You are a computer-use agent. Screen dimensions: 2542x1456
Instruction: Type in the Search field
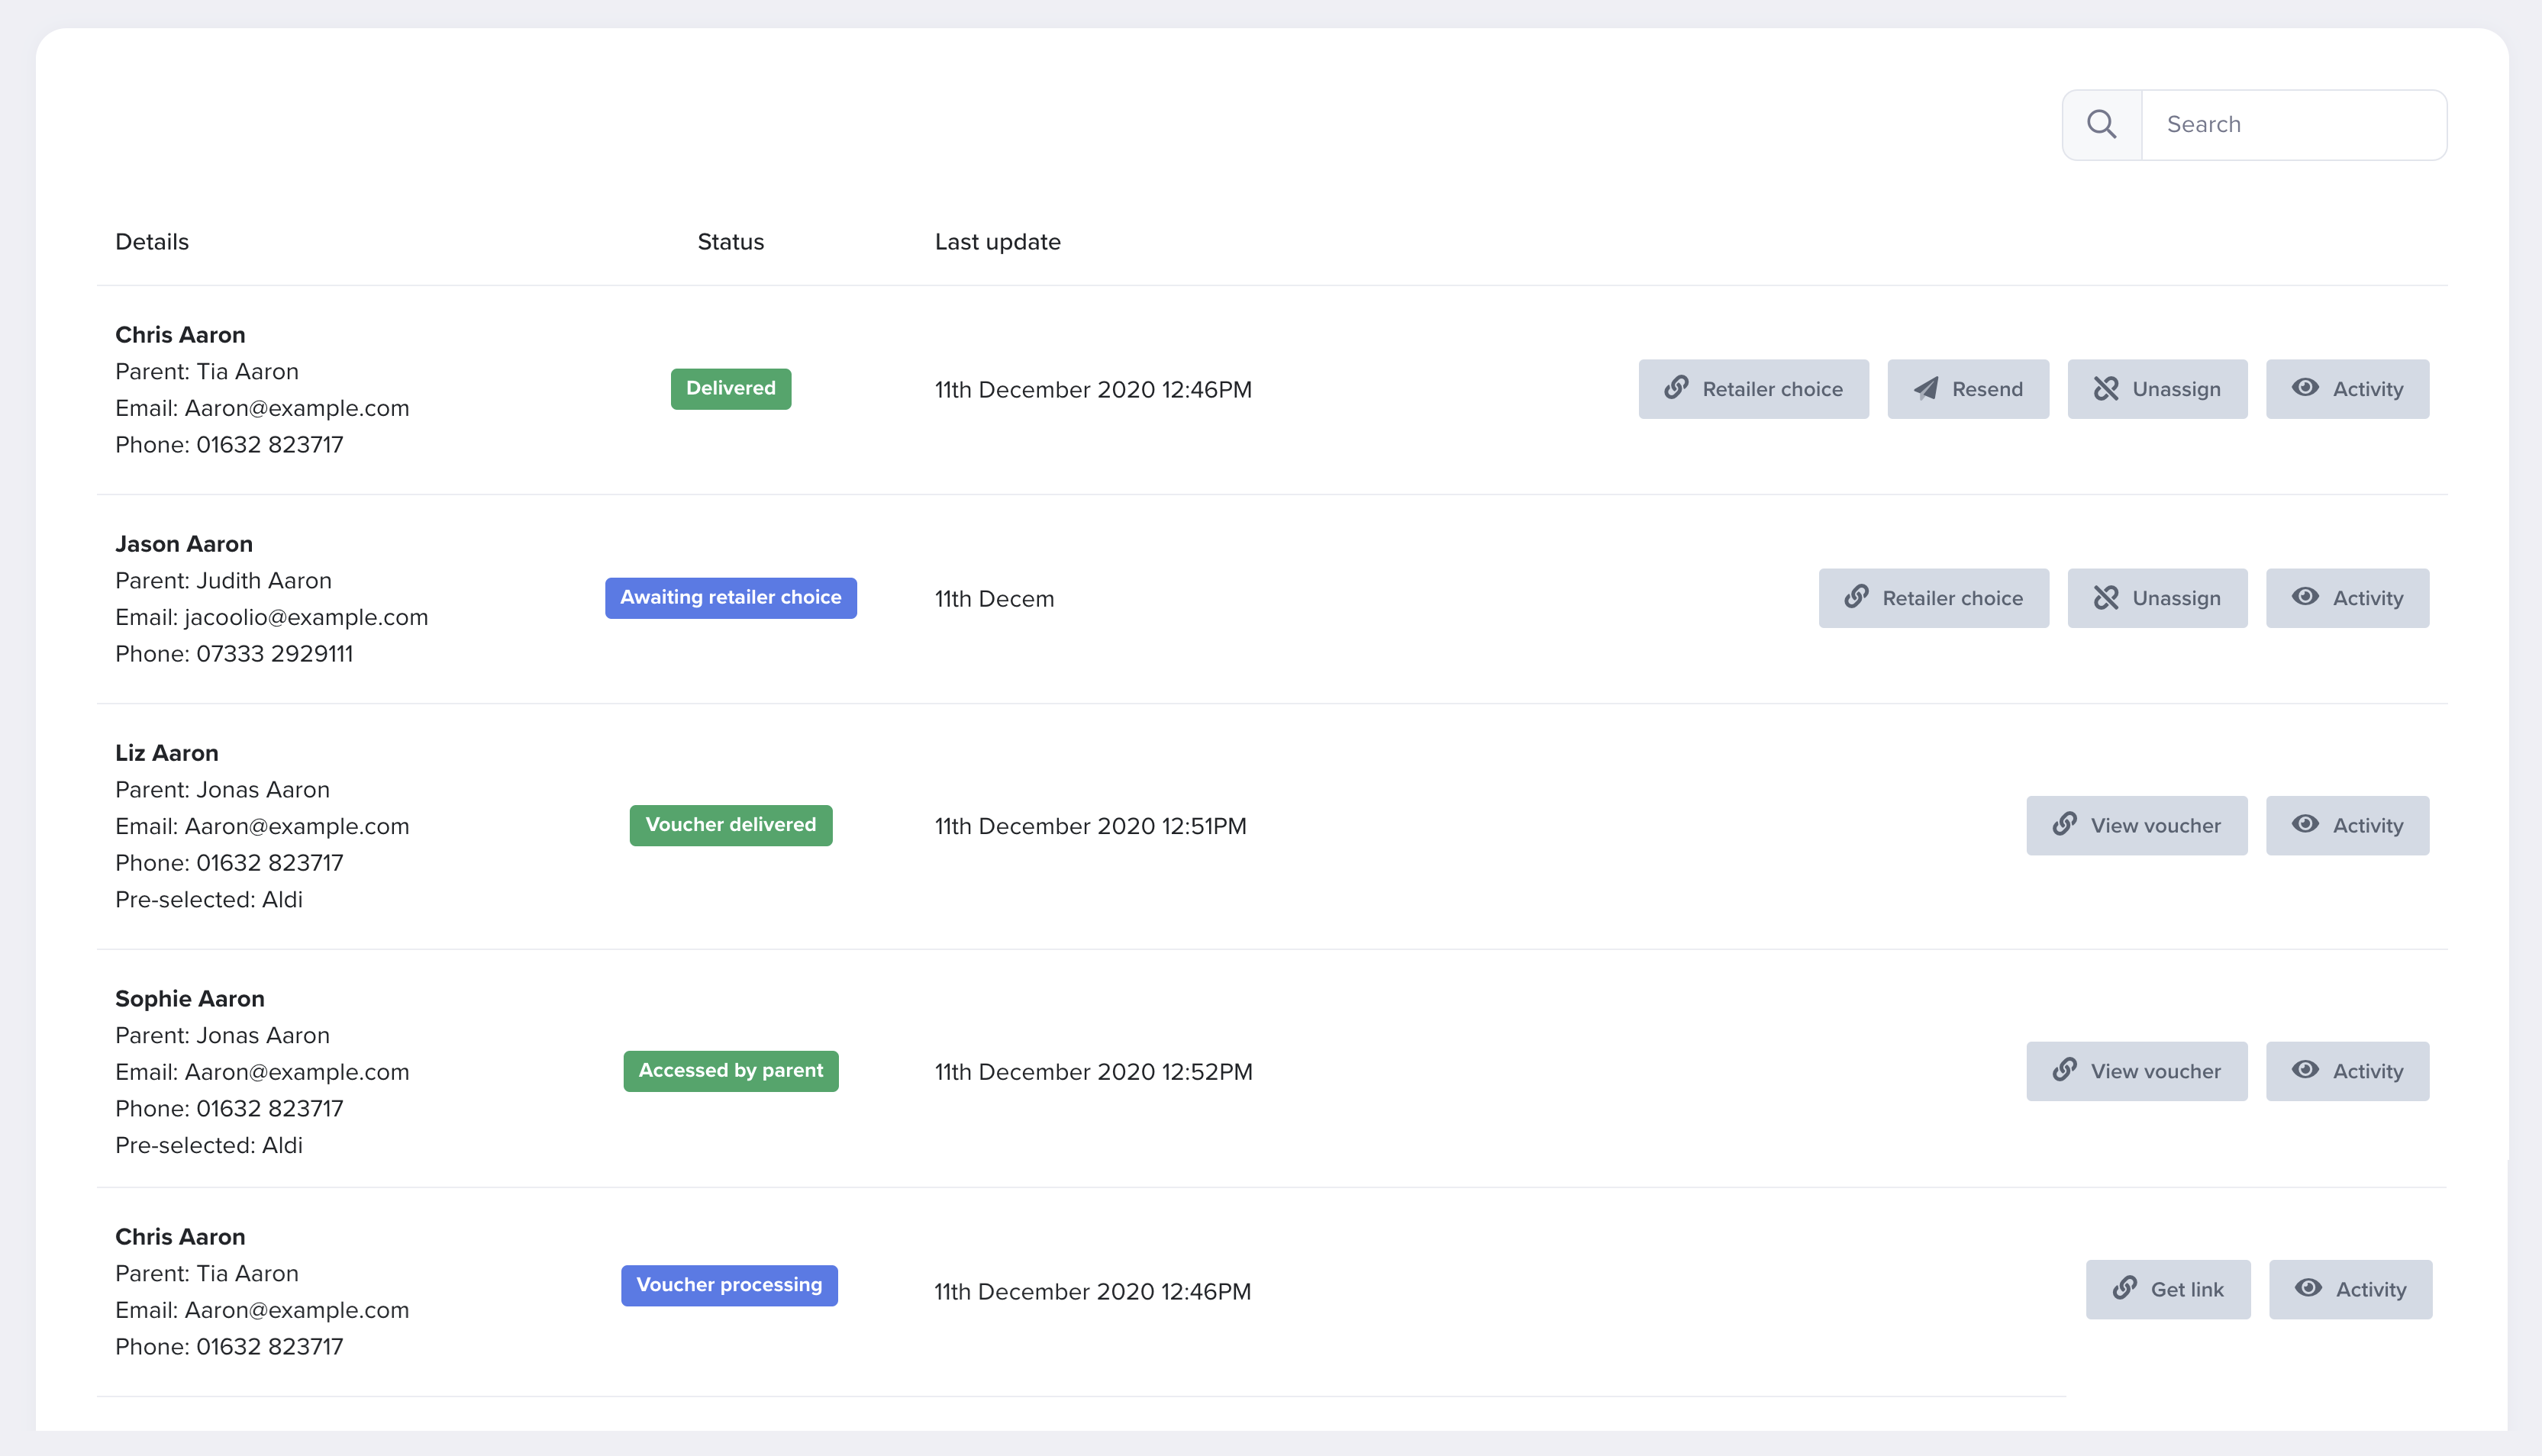(x=2292, y=124)
